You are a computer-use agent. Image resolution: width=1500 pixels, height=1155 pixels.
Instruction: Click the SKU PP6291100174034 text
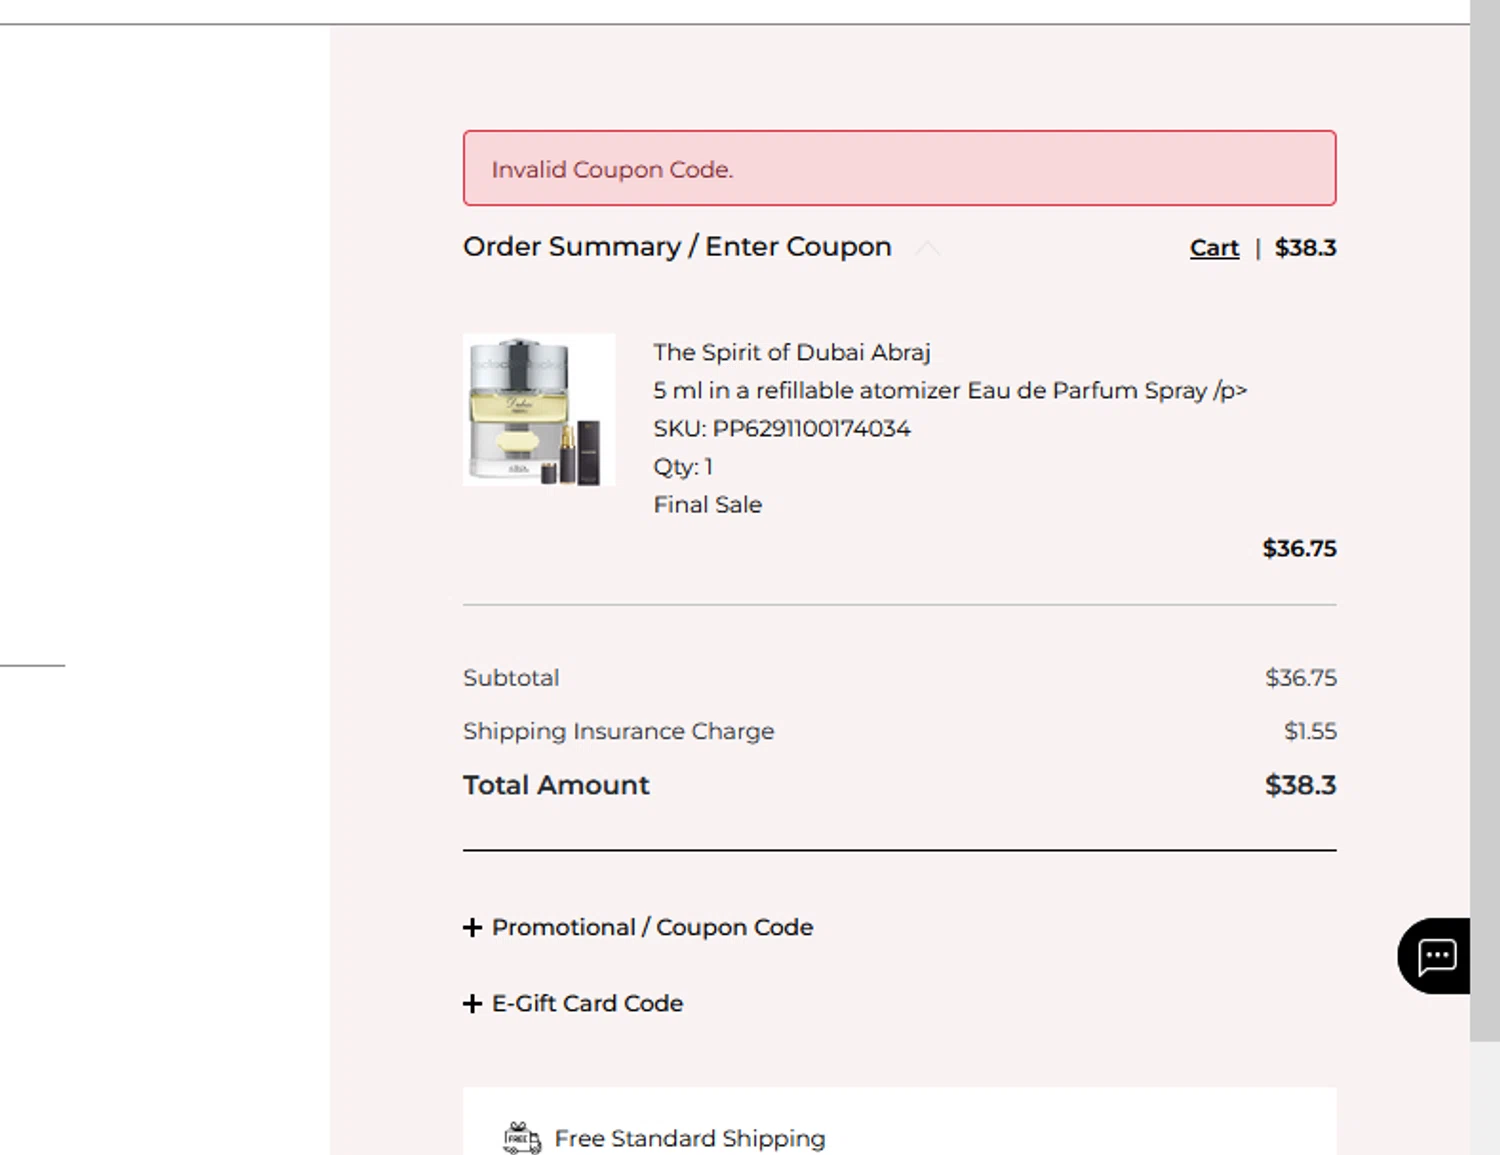(x=781, y=429)
